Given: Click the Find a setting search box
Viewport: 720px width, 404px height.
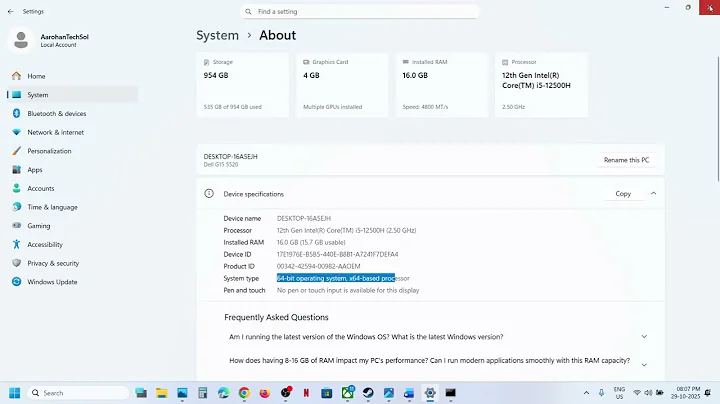Looking at the screenshot, I should point(360,11).
